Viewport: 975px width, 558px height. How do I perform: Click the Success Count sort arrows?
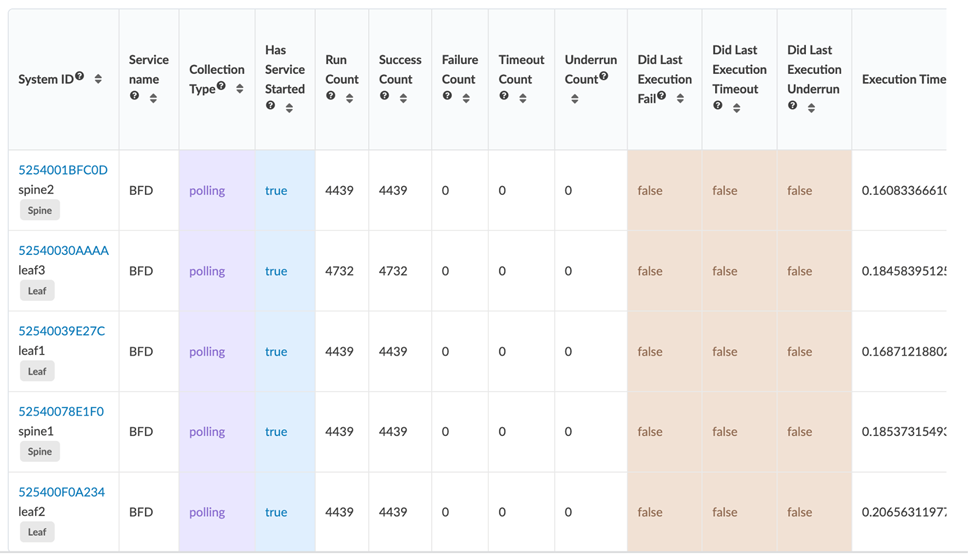(403, 98)
